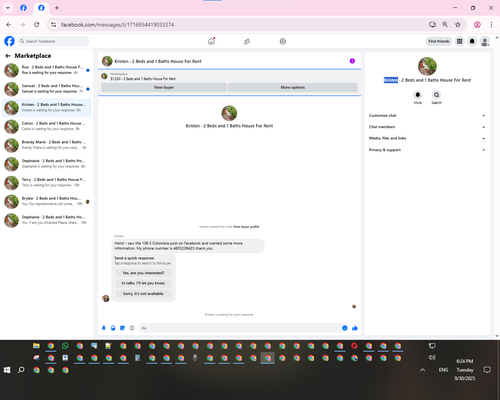Screen dimensions: 500x400
Task: Switch to the first Facebook browser tab
Action: (23, 8)
